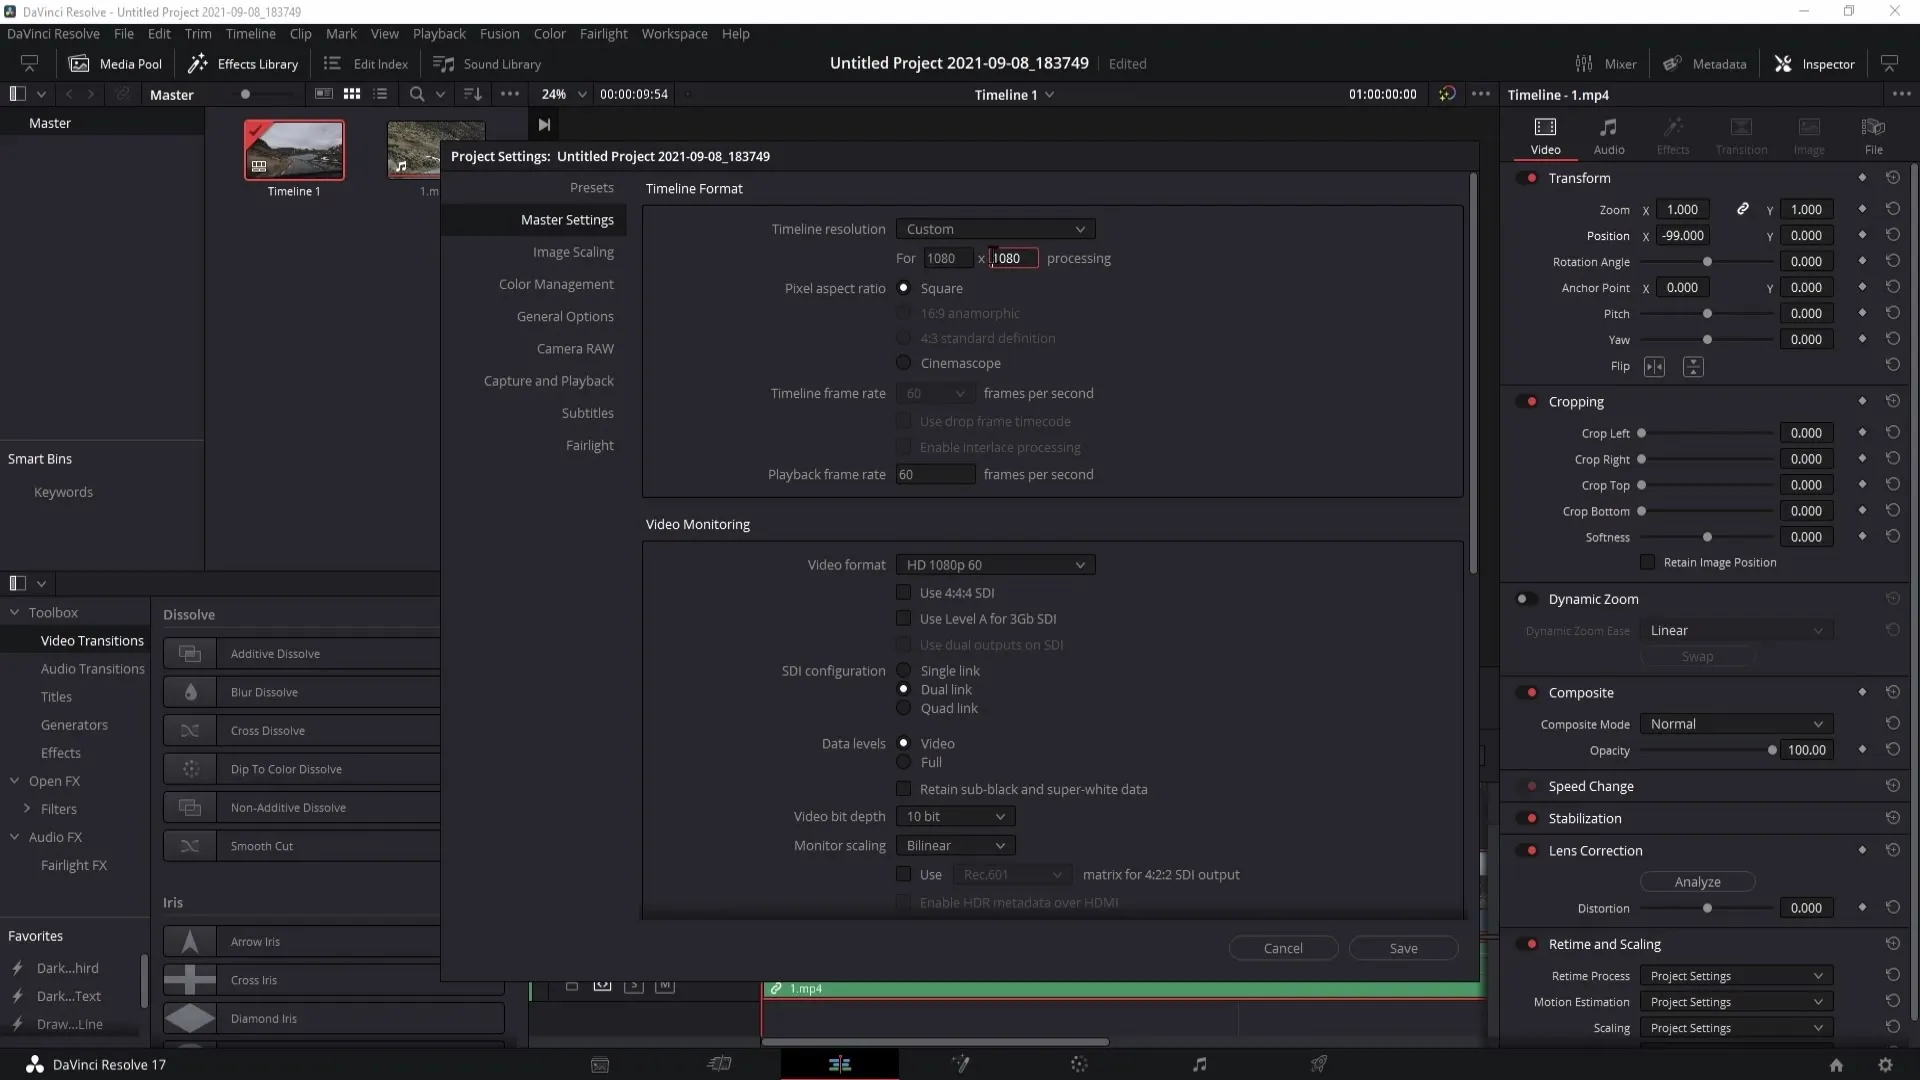Select Audio Transitions in Toolbox
Viewport: 1920px width, 1080px height.
92,669
